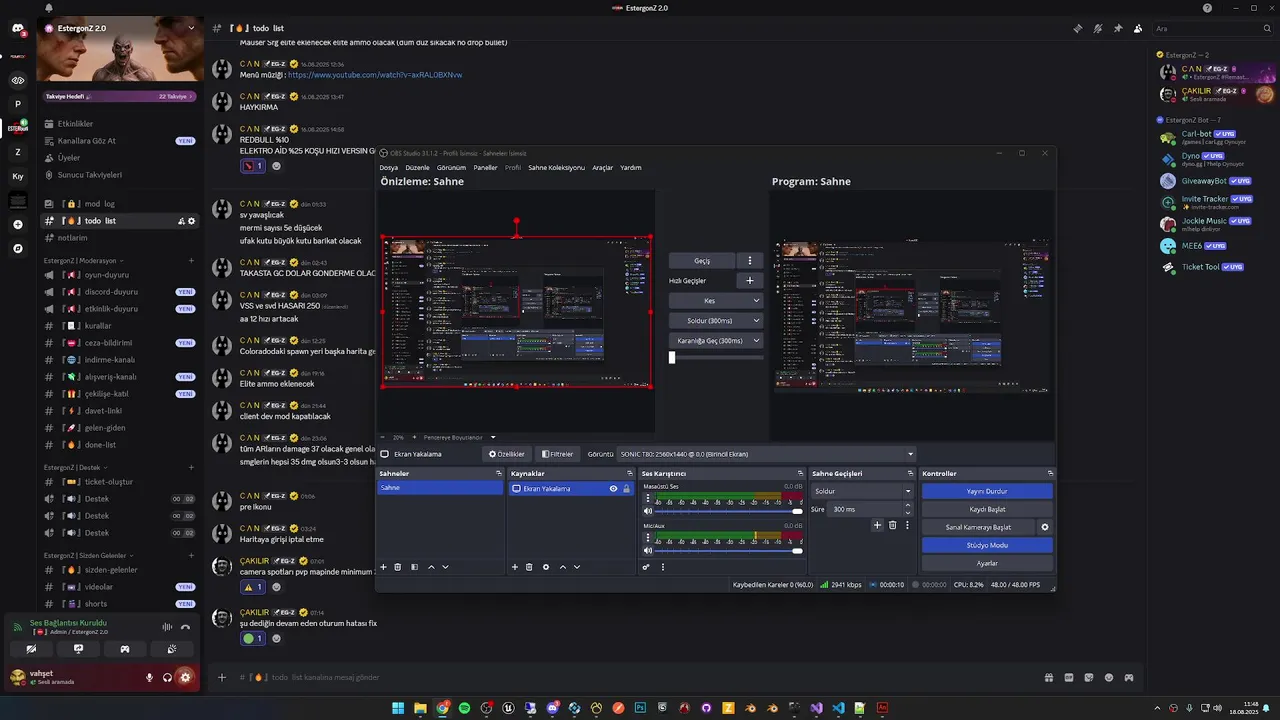
Task: Disconnect from Discord voice channel
Action: pyautogui.click(x=185, y=627)
